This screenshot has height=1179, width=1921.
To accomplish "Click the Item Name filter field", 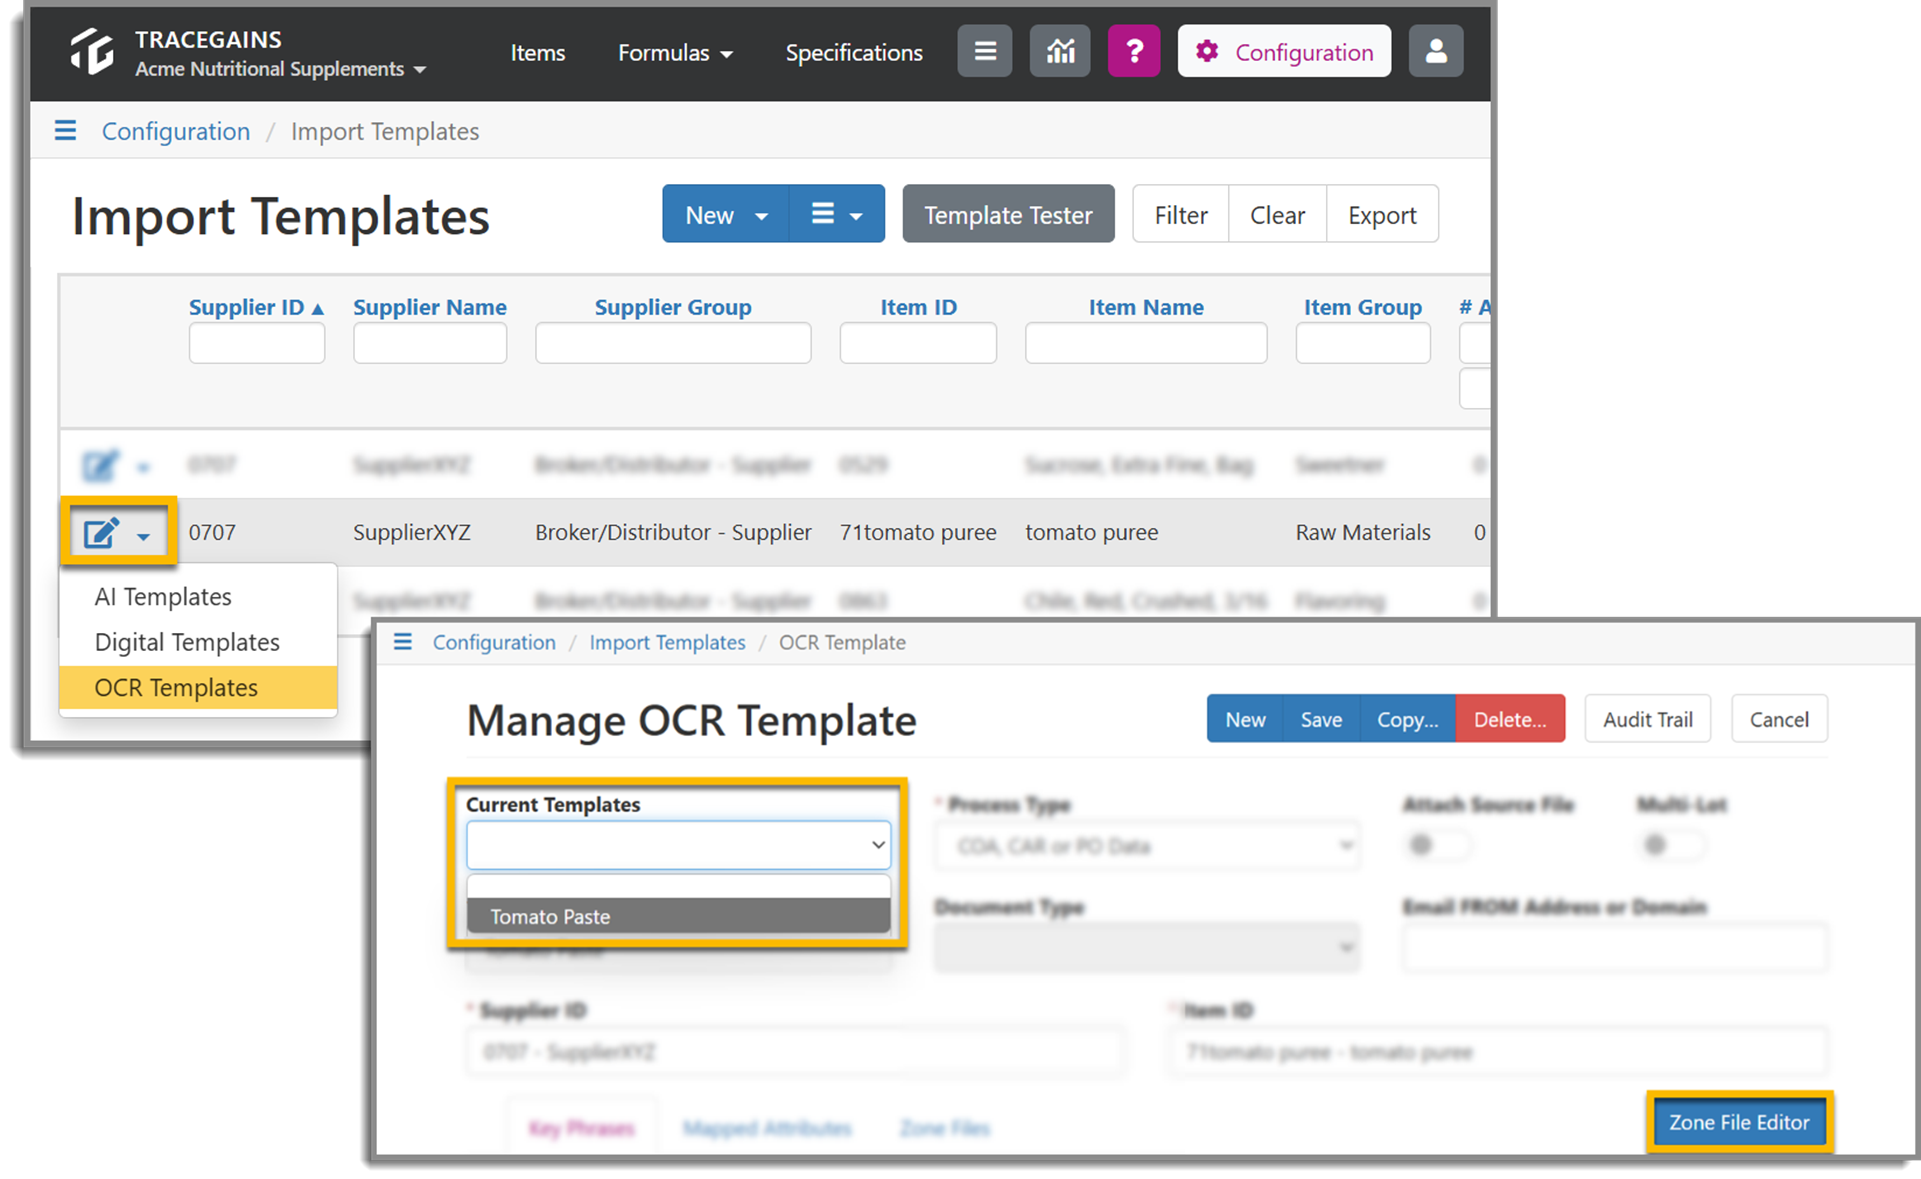I will pos(1146,343).
